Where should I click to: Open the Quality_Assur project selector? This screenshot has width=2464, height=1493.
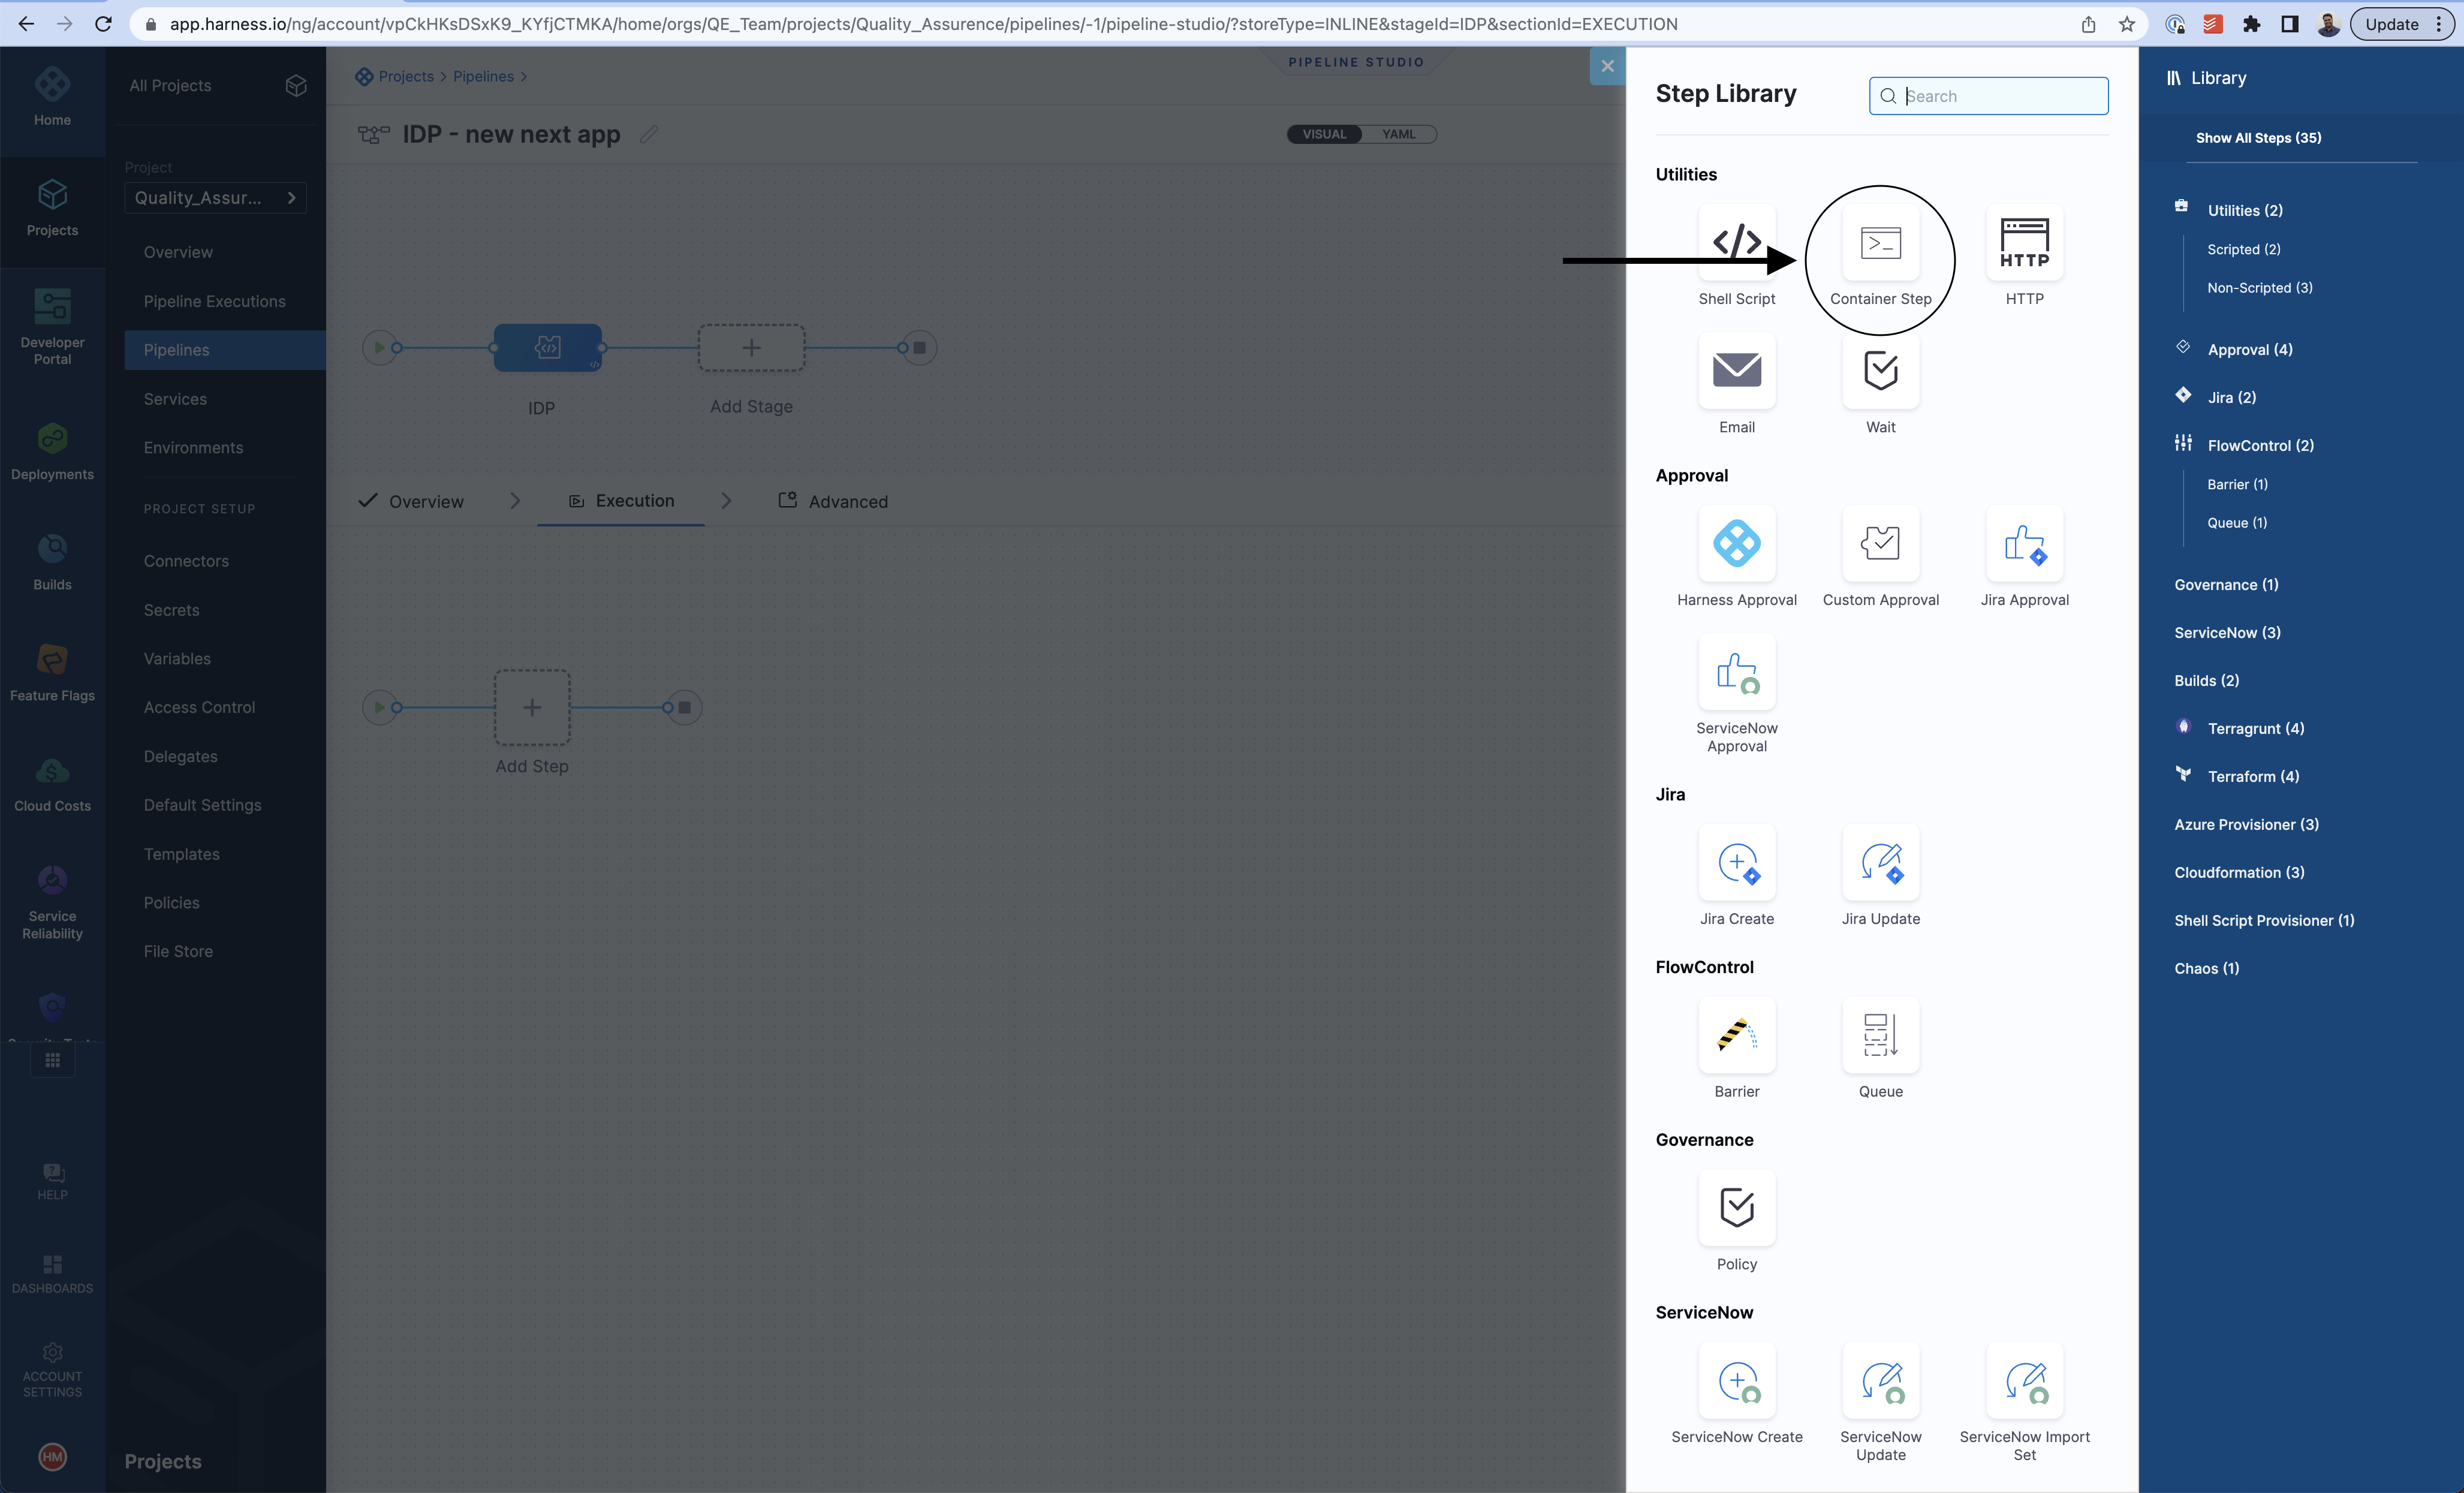(x=215, y=198)
